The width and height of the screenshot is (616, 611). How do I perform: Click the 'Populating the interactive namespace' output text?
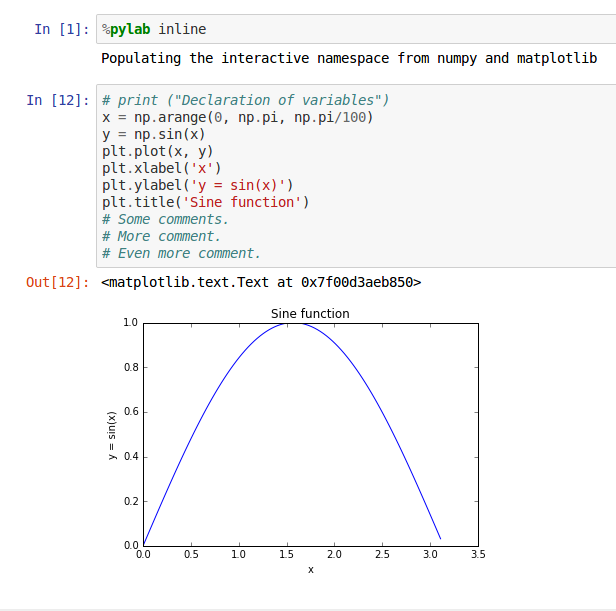349,58
